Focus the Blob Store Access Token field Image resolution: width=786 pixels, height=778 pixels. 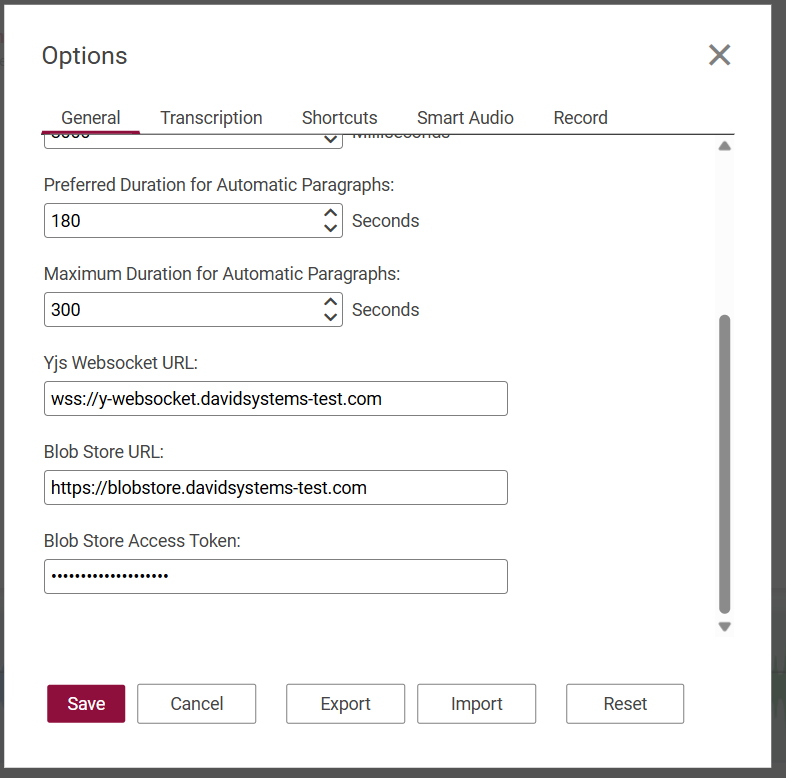(275, 577)
